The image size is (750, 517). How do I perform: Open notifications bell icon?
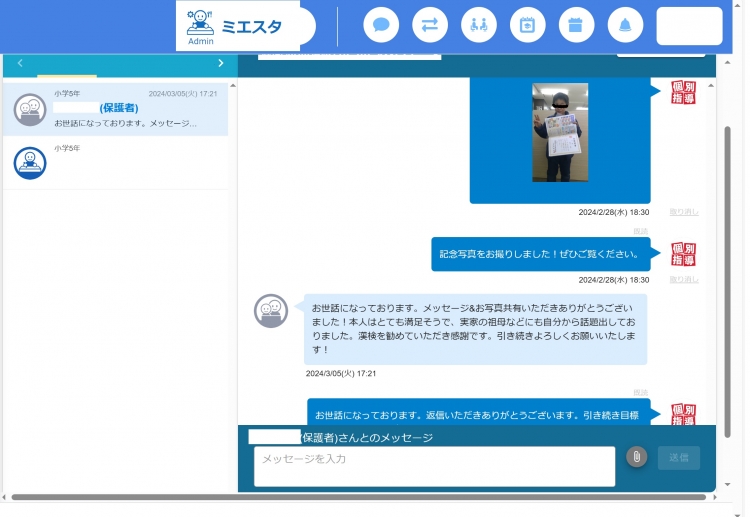625,25
